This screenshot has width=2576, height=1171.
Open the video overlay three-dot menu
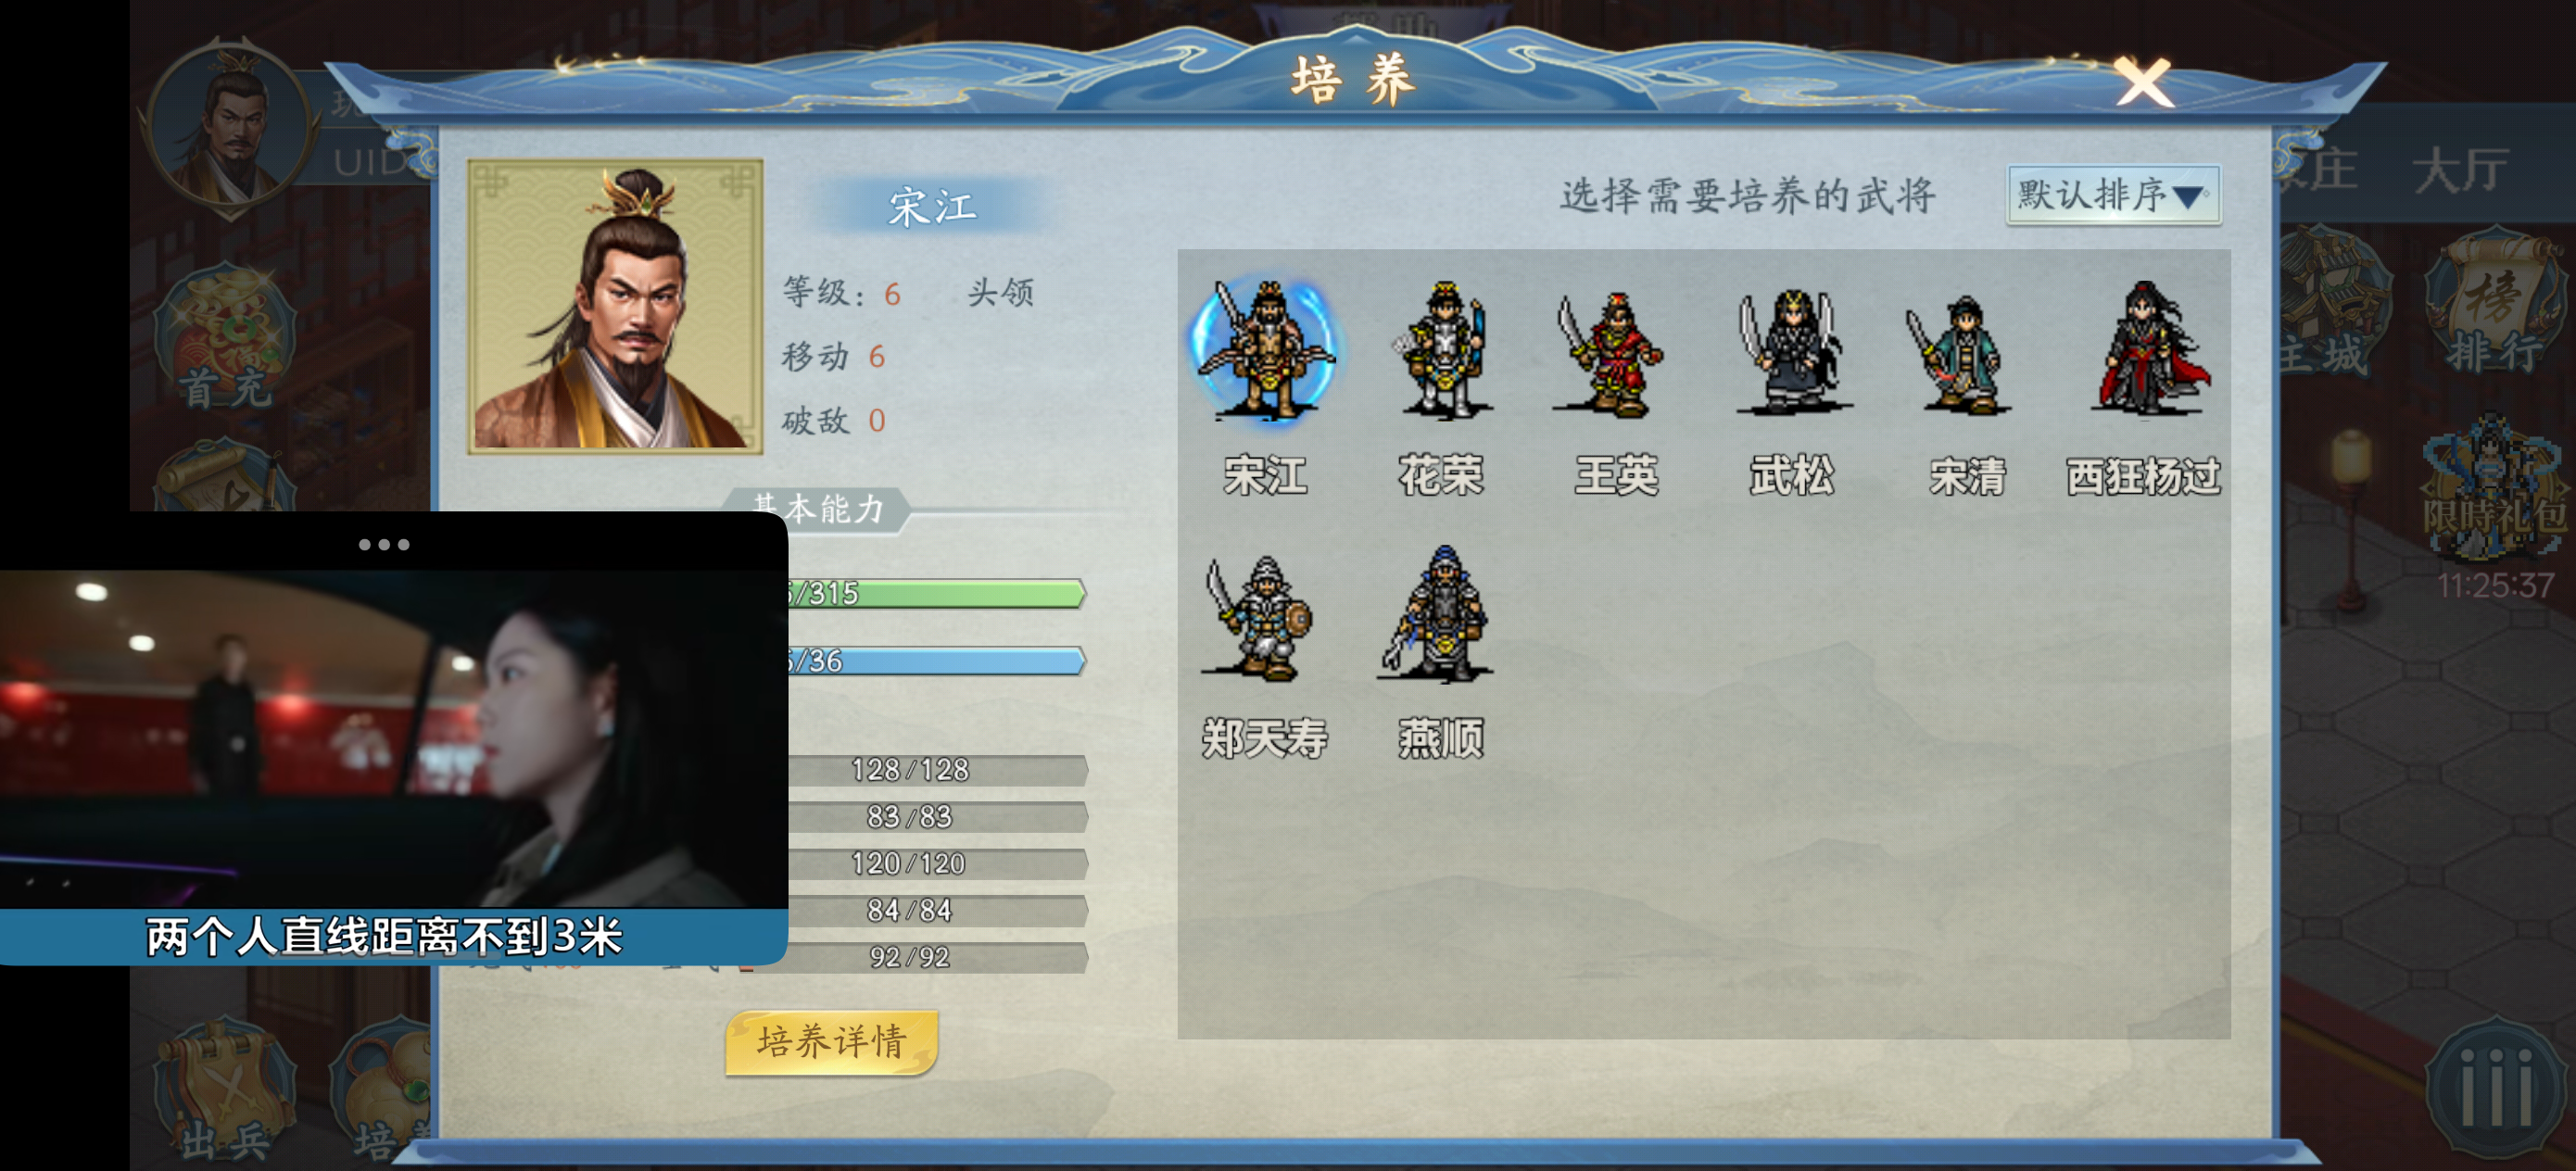point(384,545)
